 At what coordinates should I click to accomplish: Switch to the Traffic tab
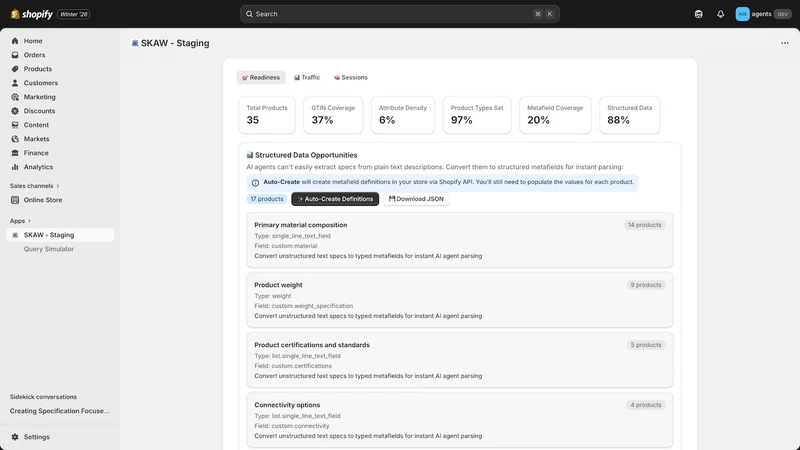tap(307, 78)
